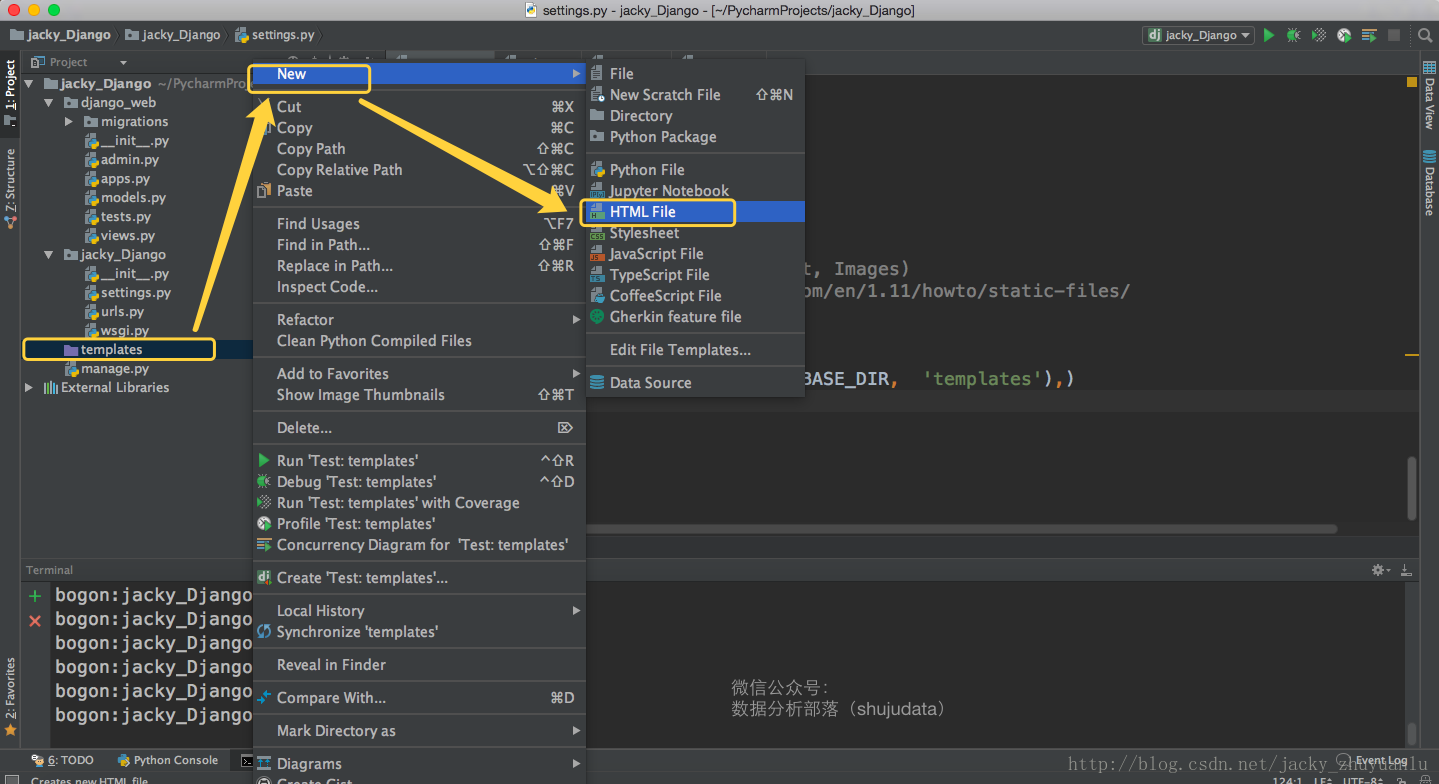1439x784 pixels.
Task: Run the jacky_Django configuration with green play icon
Action: click(x=1269, y=35)
